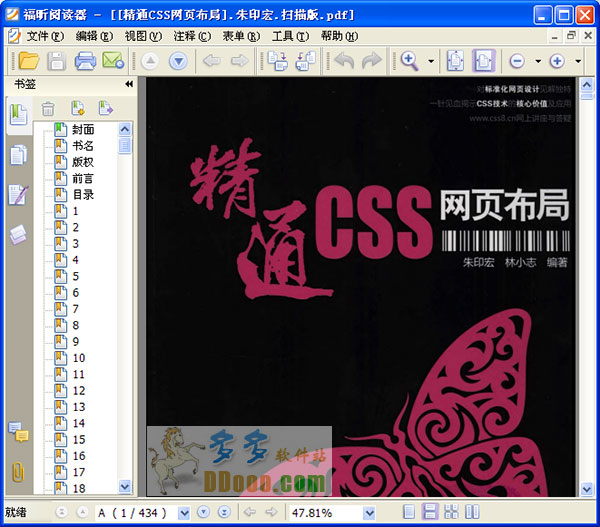600x527 pixels.
Task: Open the zoom tool dropdown arrow
Action: click(431, 61)
